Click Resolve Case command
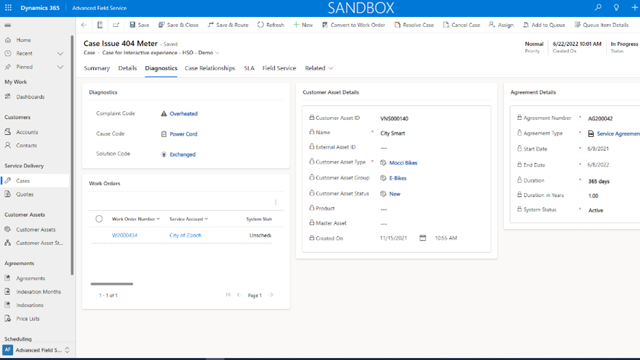This screenshot has height=360, width=640. (414, 25)
